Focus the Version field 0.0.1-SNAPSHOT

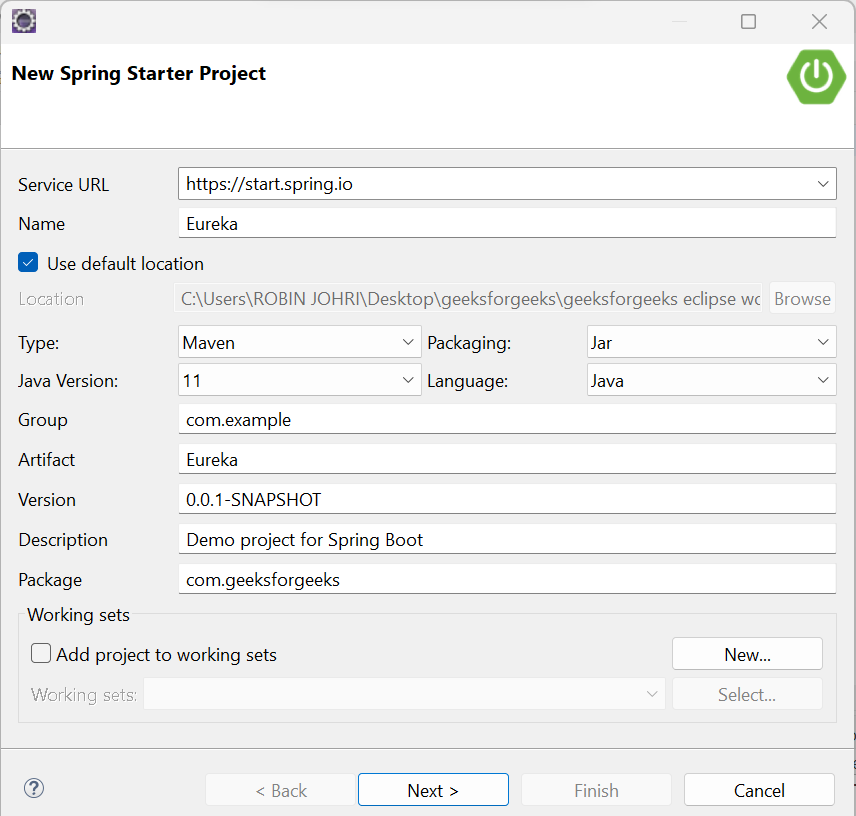tap(507, 499)
